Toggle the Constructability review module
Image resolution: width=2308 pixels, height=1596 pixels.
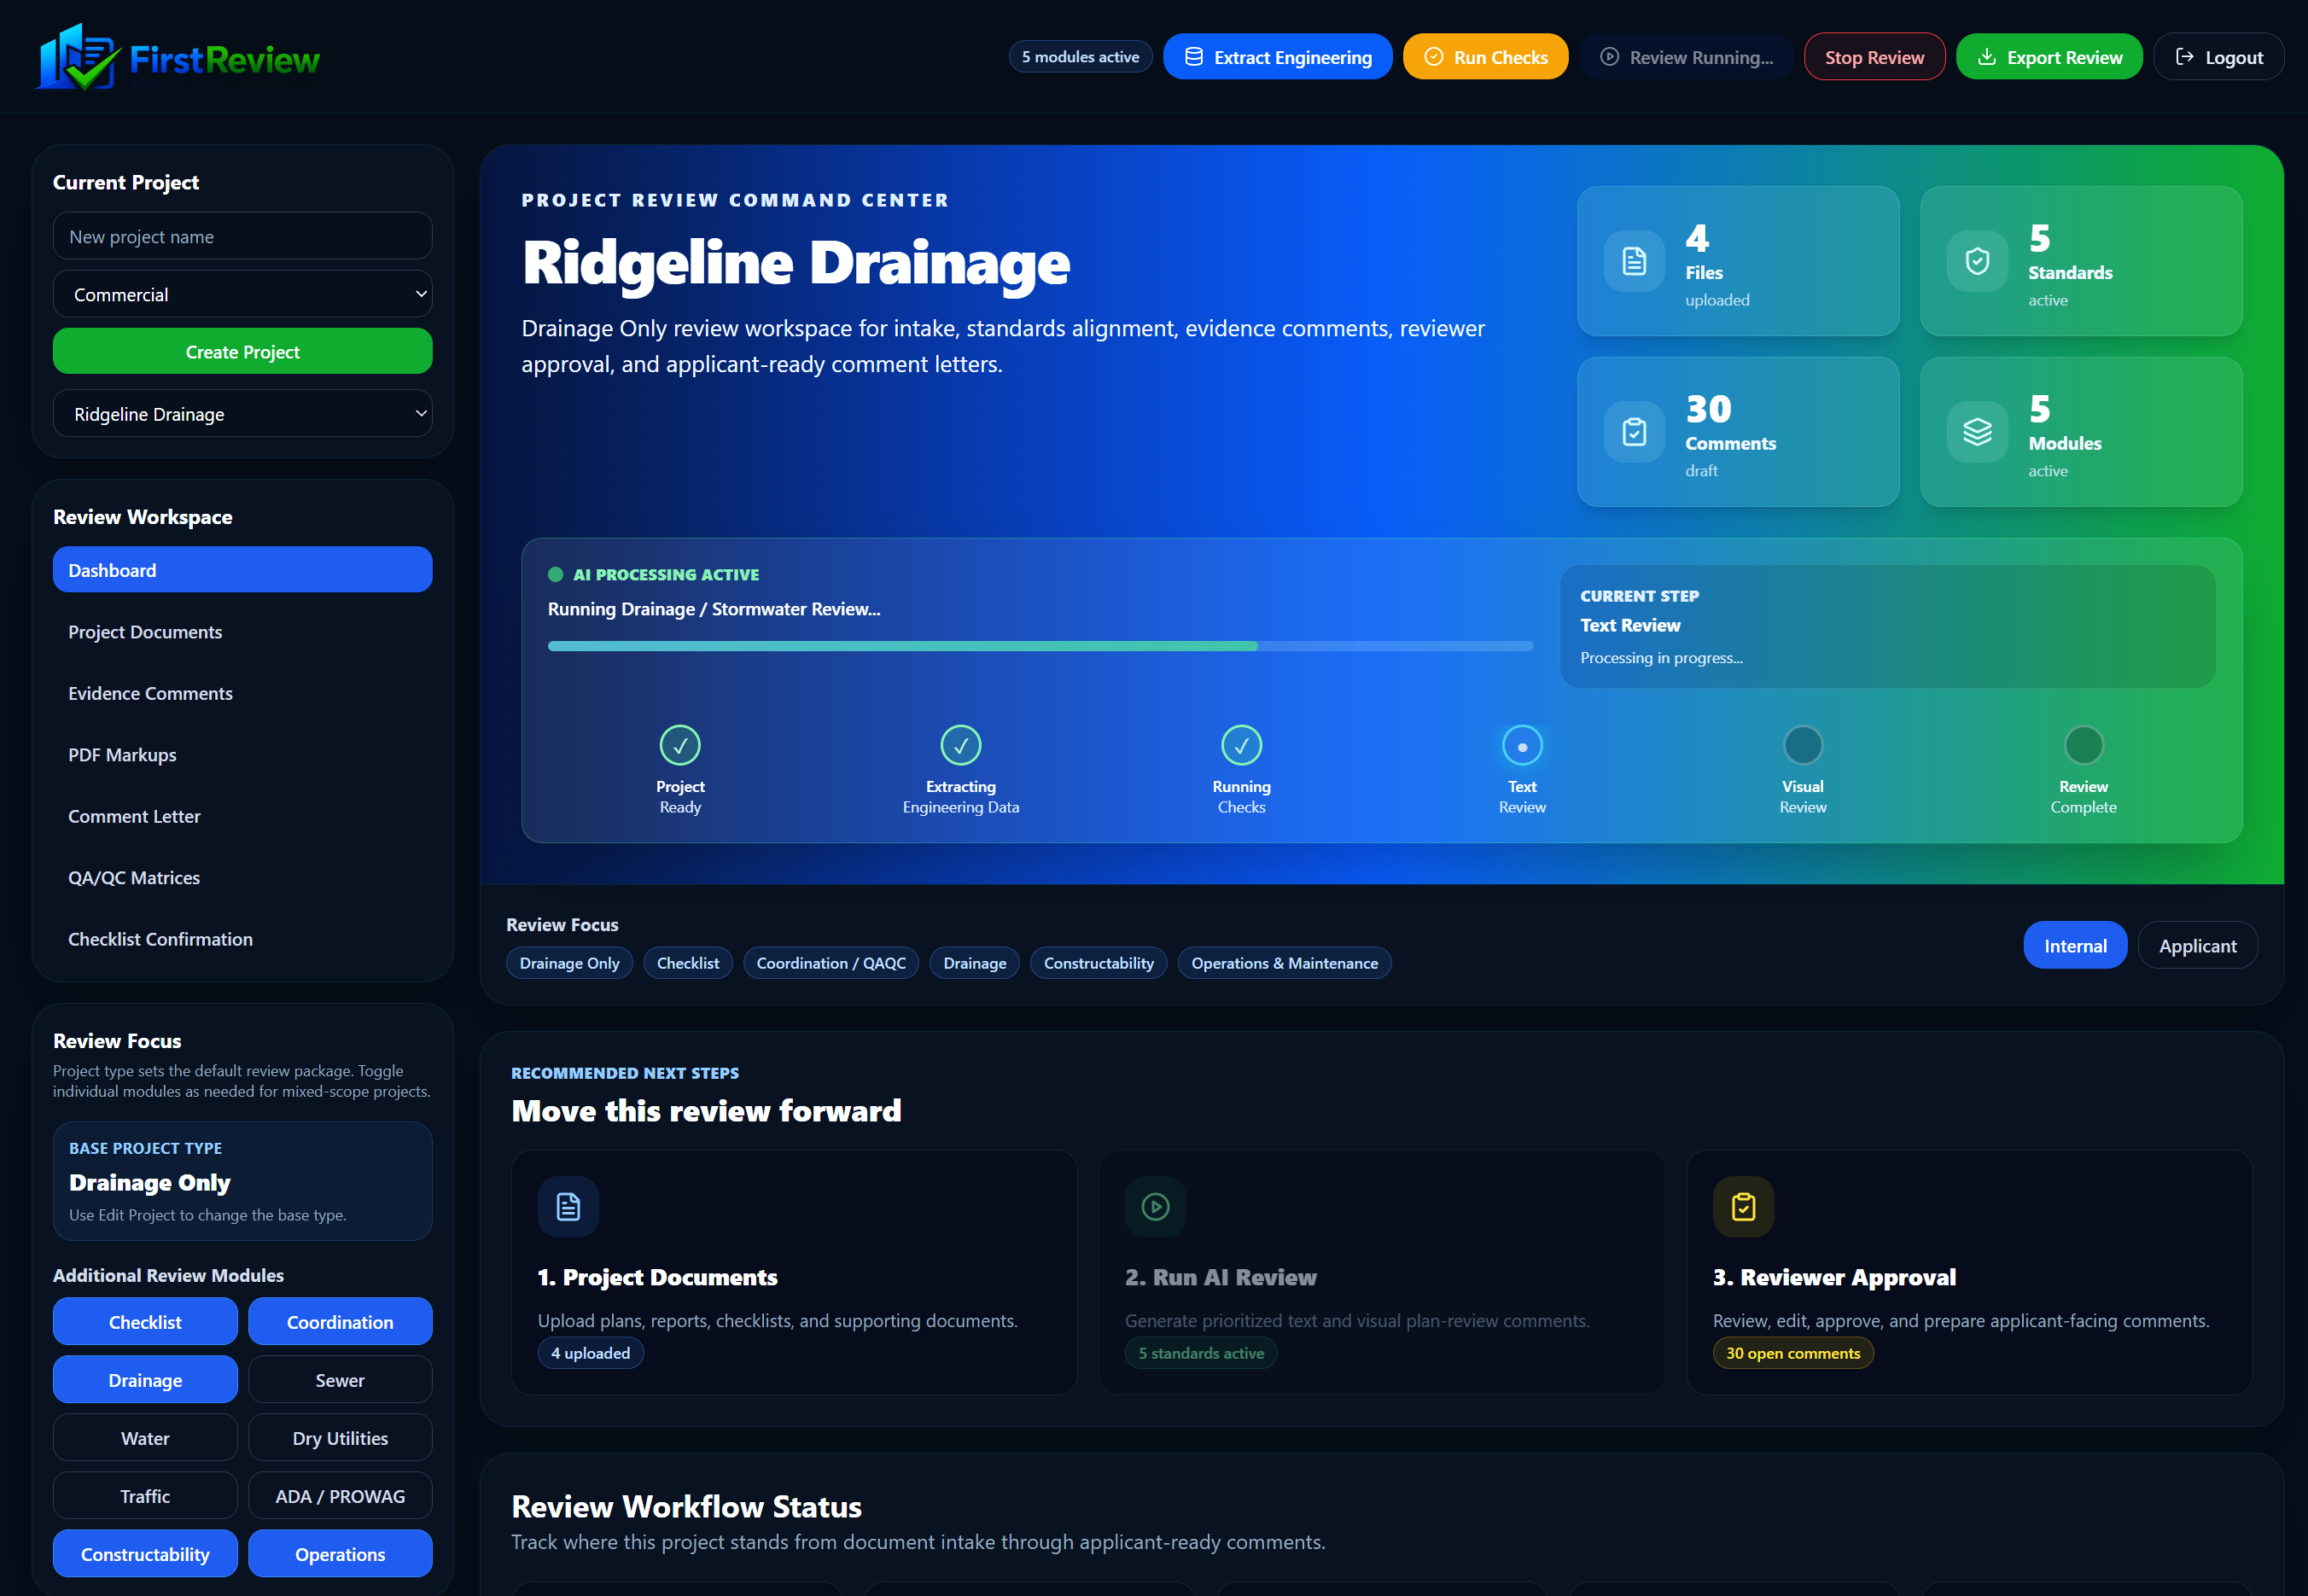coord(145,1554)
